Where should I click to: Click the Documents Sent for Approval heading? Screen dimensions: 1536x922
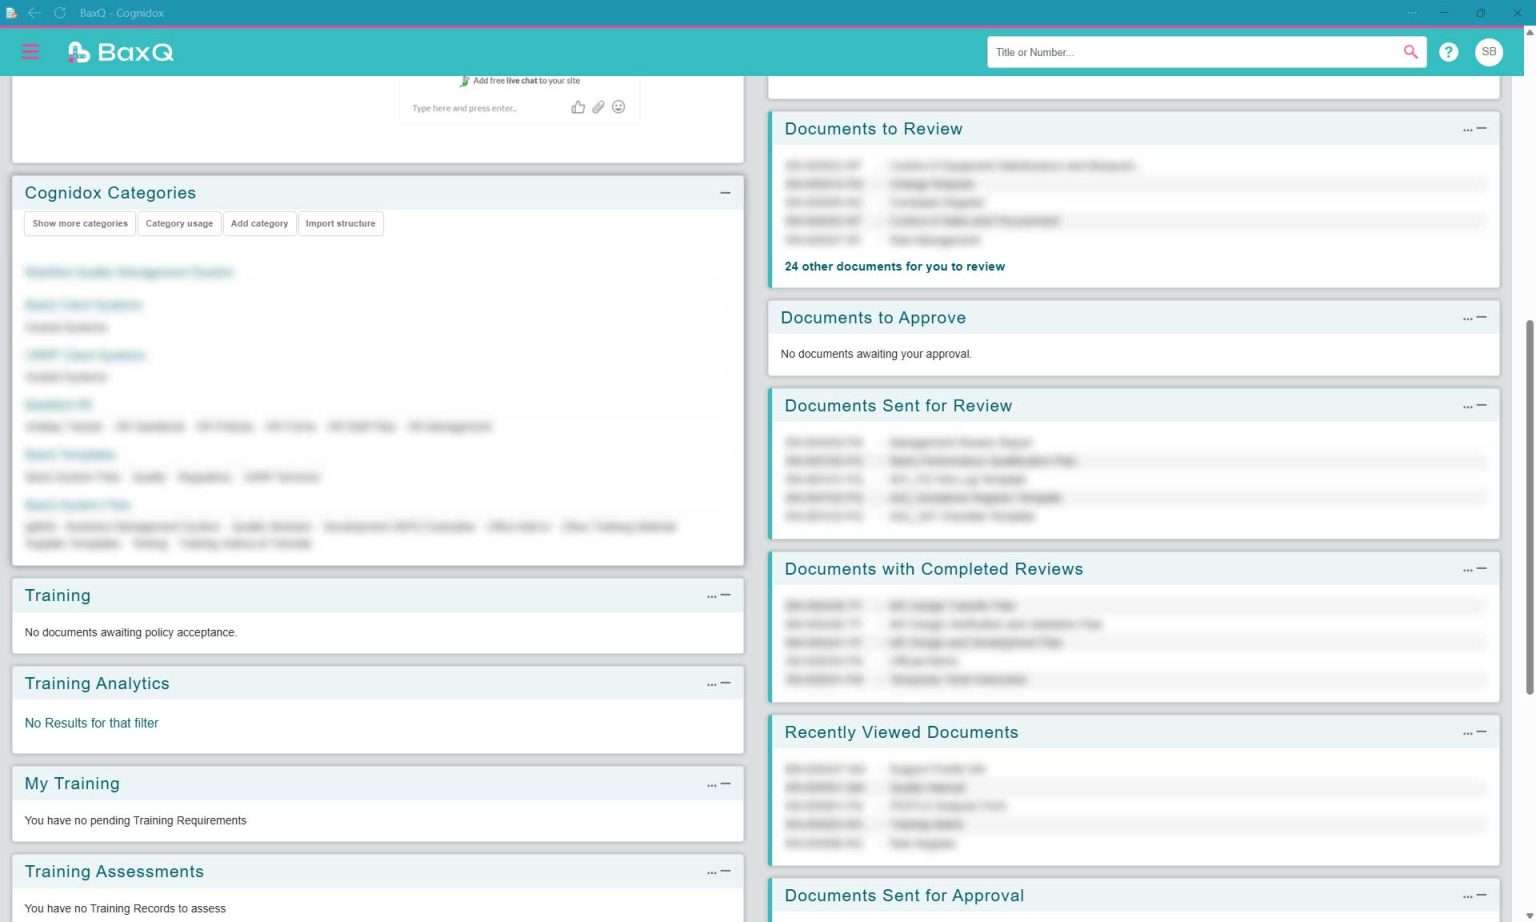pyautogui.click(x=904, y=895)
